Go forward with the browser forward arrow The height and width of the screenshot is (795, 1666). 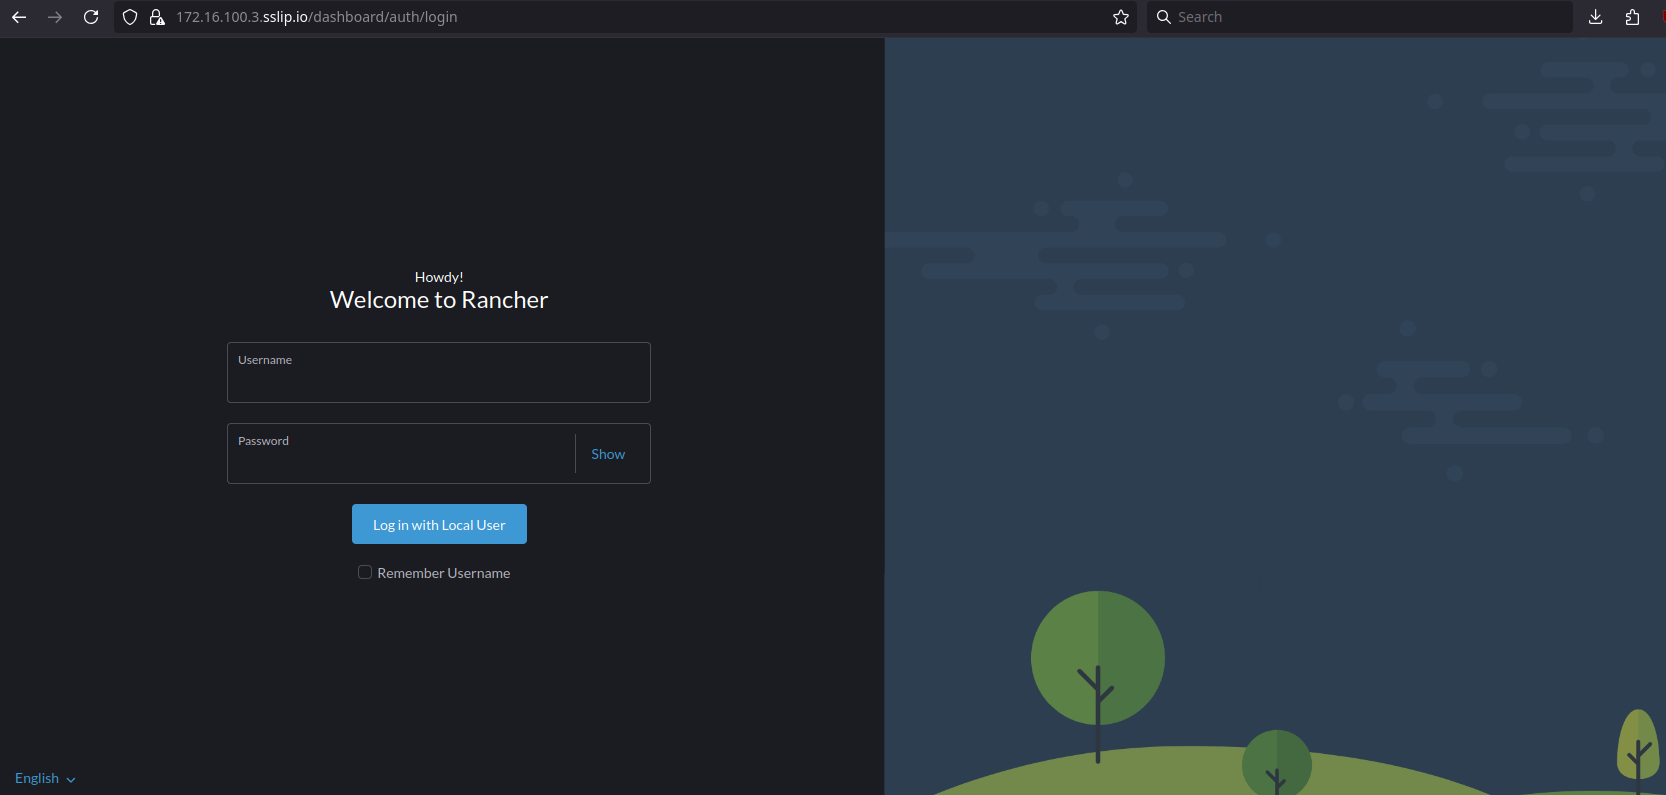click(x=55, y=17)
